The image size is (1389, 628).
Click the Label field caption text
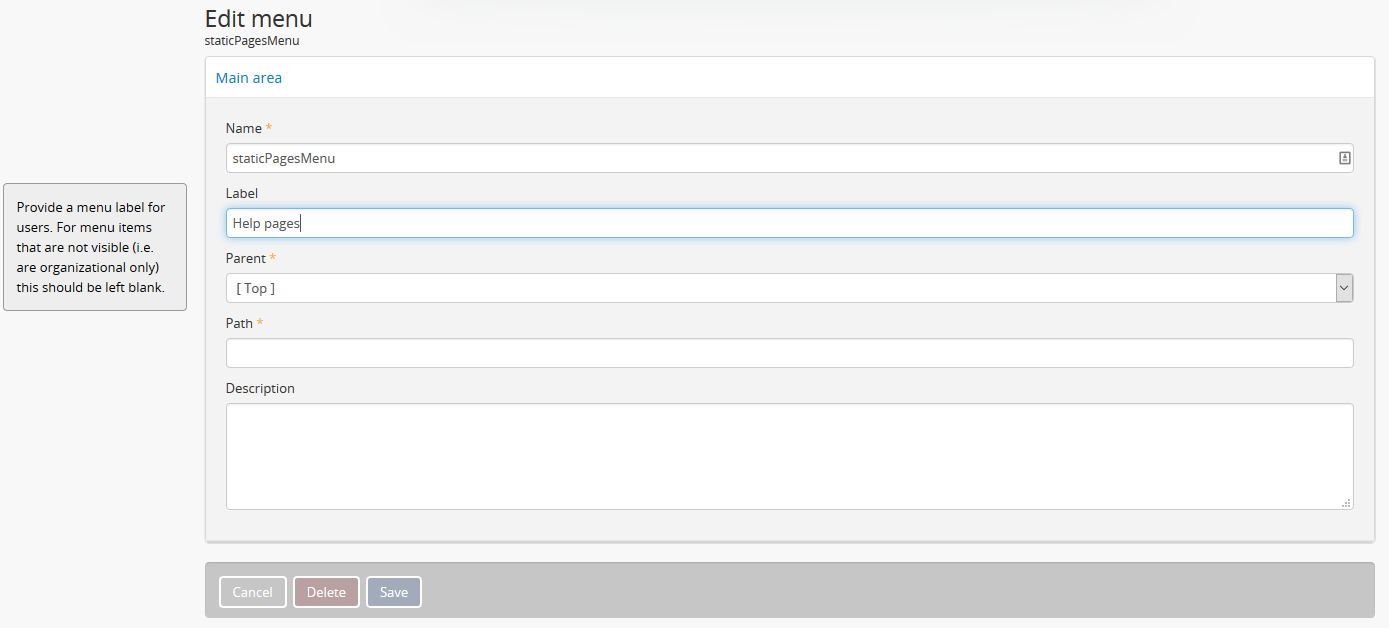pos(242,193)
